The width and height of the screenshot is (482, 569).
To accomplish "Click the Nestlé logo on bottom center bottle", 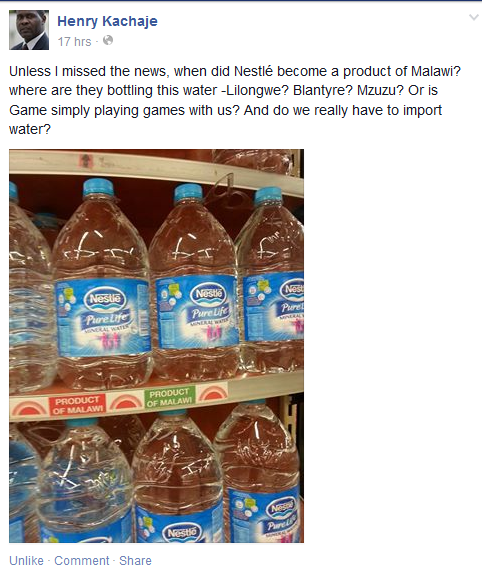I will (x=182, y=533).
